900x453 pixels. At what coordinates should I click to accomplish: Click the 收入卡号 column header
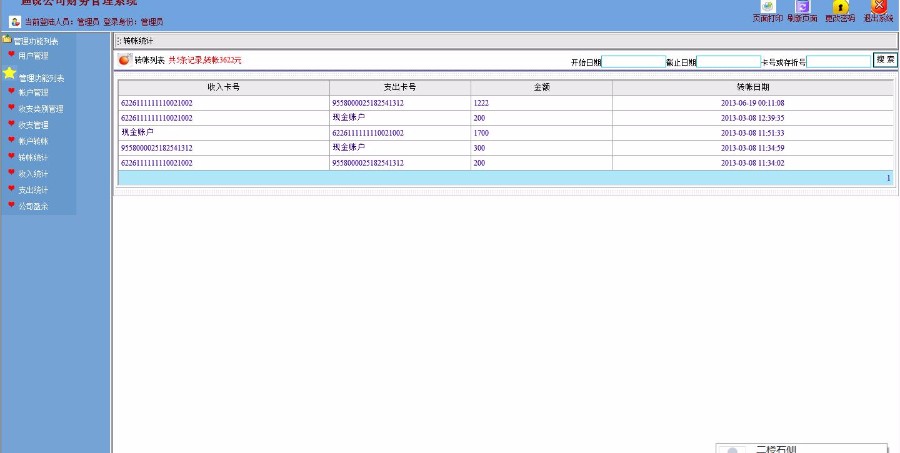point(224,88)
